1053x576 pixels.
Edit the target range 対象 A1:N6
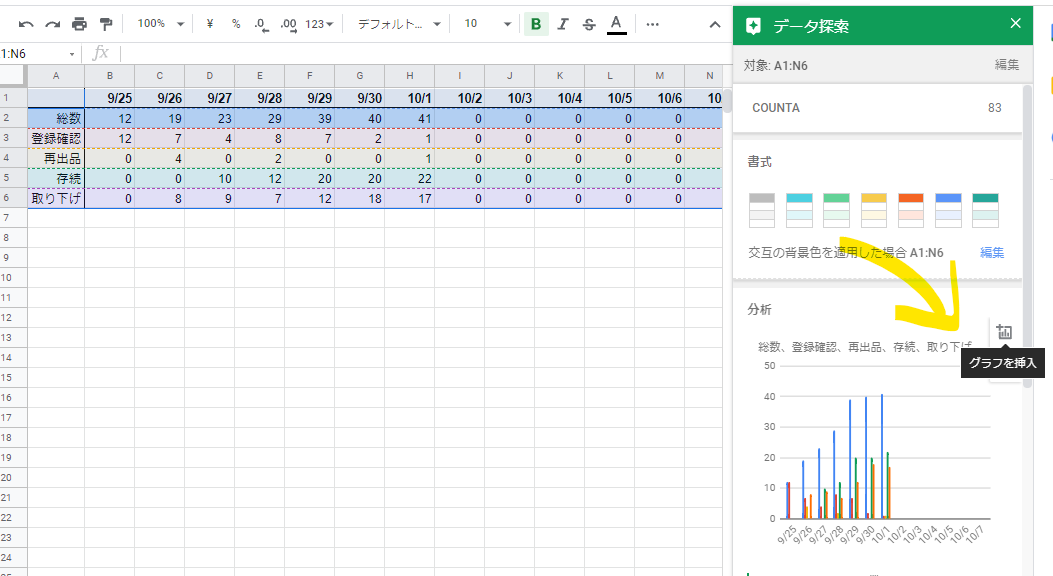click(1006, 64)
